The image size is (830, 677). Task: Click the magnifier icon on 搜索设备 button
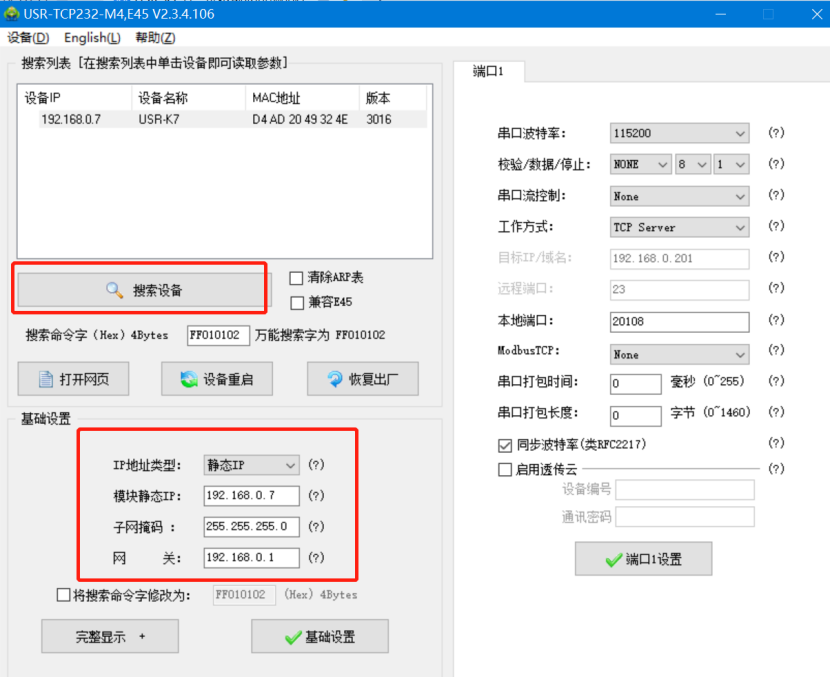tap(114, 291)
